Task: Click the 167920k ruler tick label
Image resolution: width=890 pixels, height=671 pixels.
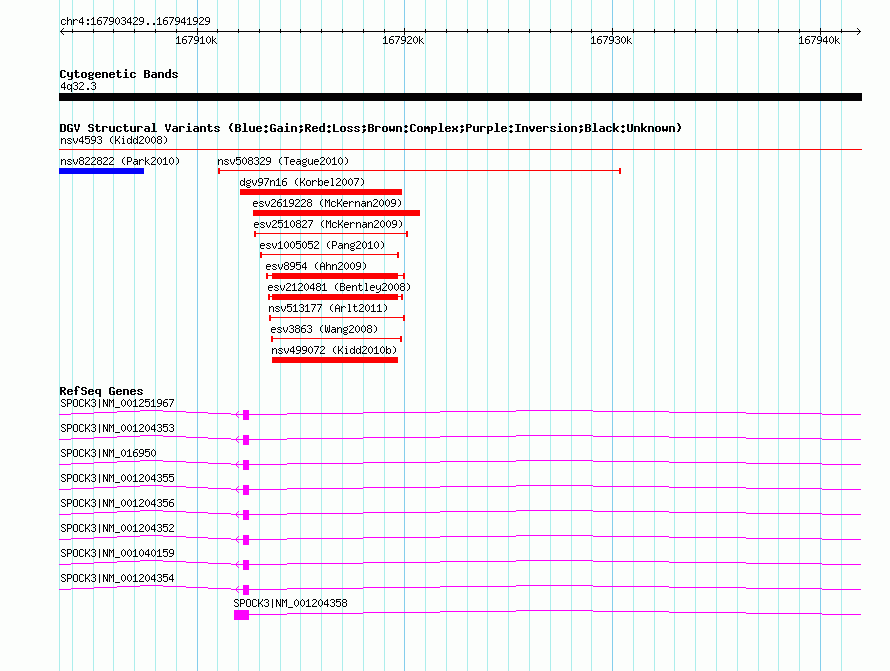Action: pyautogui.click(x=403, y=40)
